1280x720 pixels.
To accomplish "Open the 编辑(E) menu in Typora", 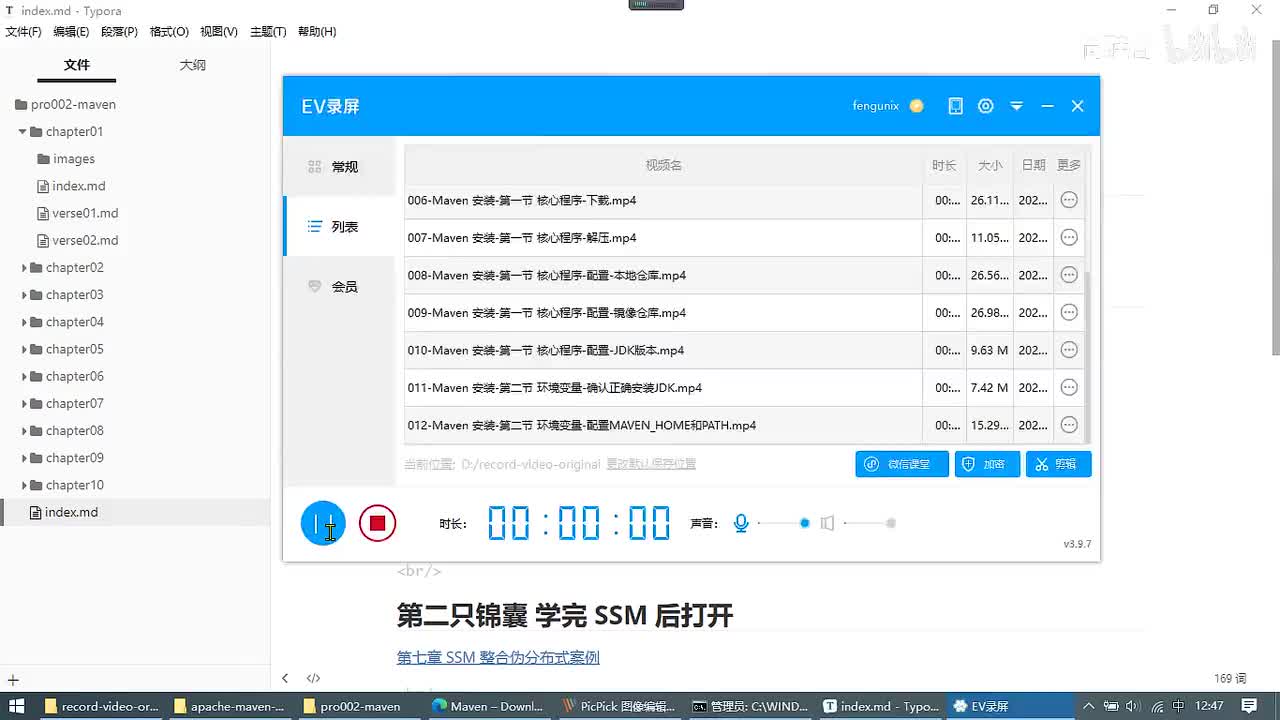I will pos(71,32).
